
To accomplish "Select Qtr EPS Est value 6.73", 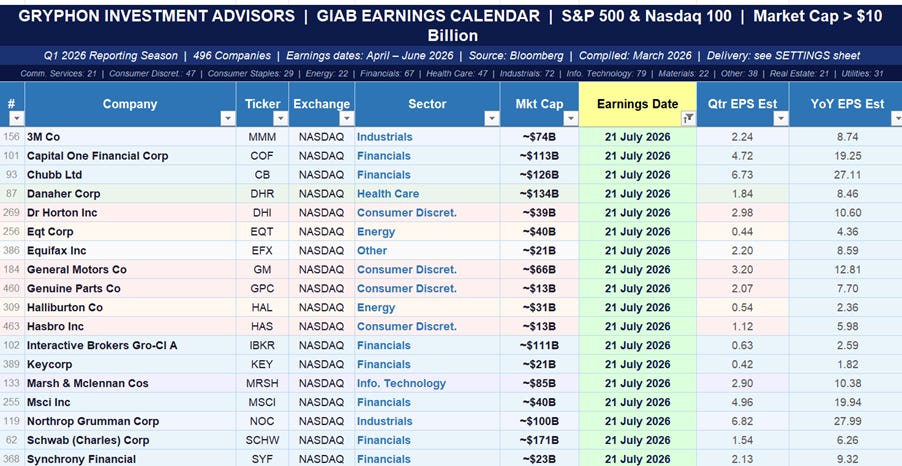I will click(743, 175).
